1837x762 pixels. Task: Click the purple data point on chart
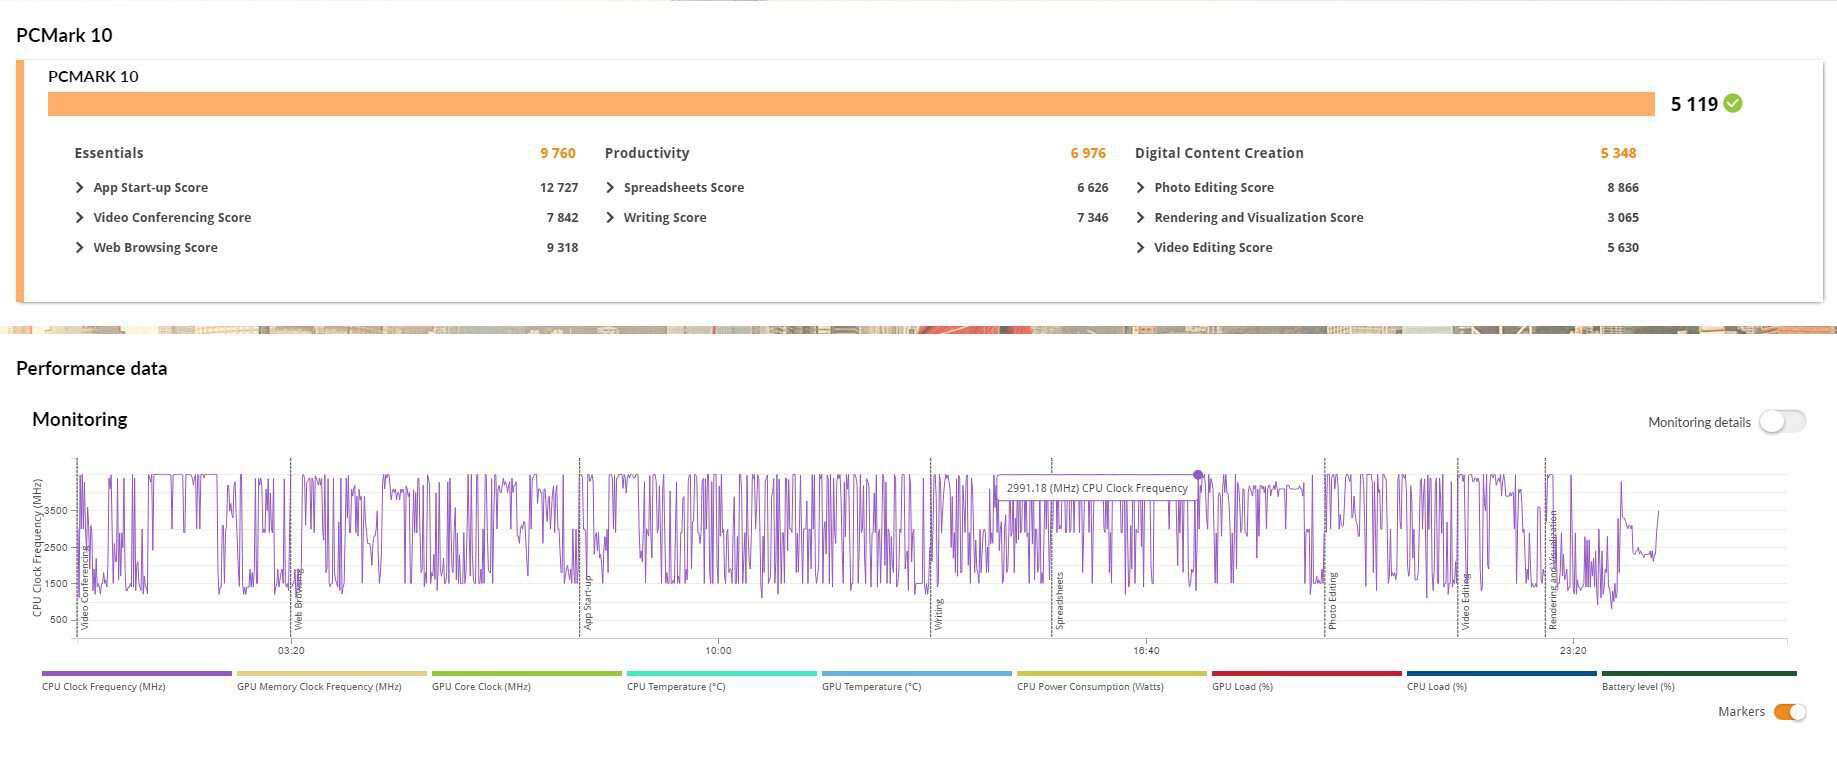(x=1198, y=475)
